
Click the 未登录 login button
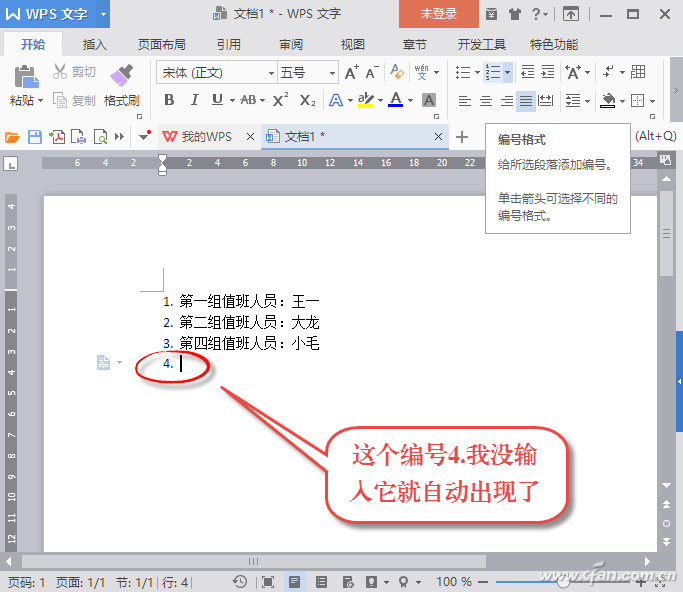[439, 14]
